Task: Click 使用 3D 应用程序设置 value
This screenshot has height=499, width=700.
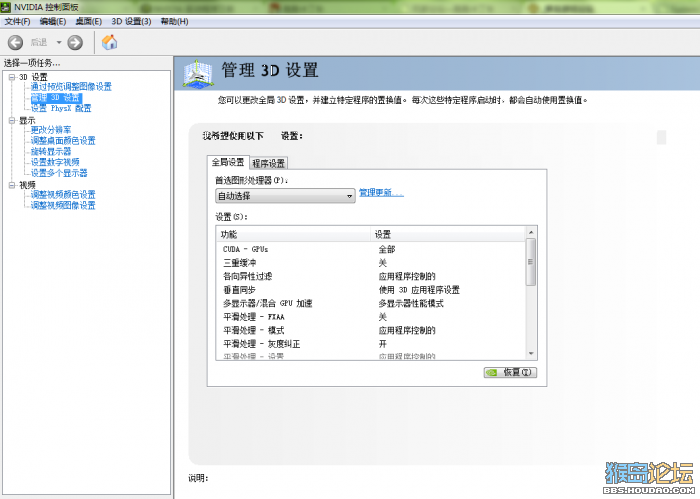Action: [x=419, y=290]
